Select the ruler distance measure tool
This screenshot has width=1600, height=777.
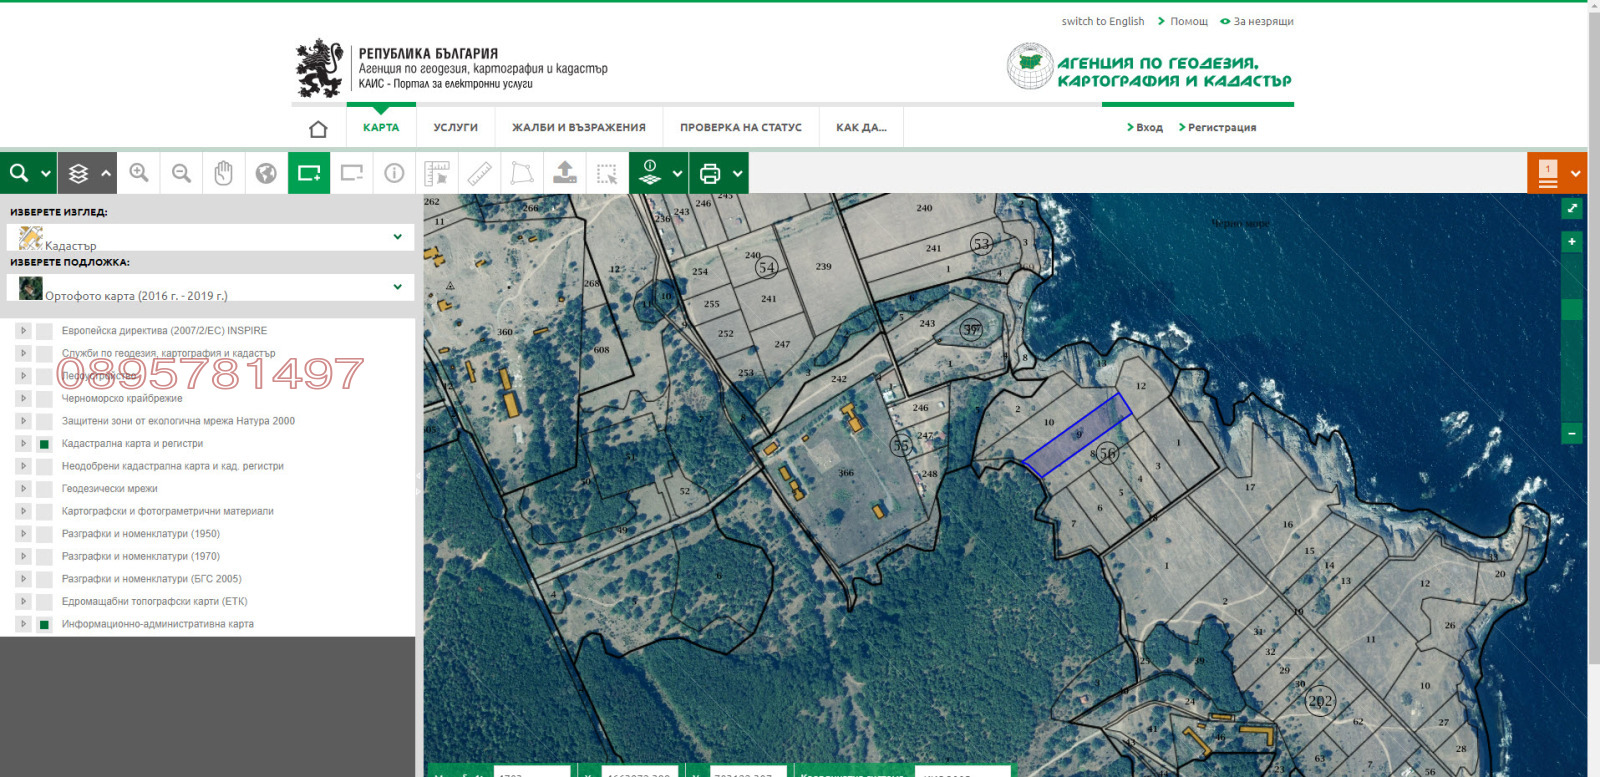(x=479, y=173)
